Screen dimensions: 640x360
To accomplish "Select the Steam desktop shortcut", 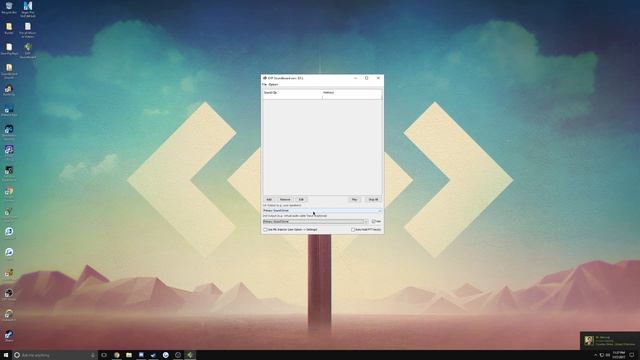I will 9,336.
